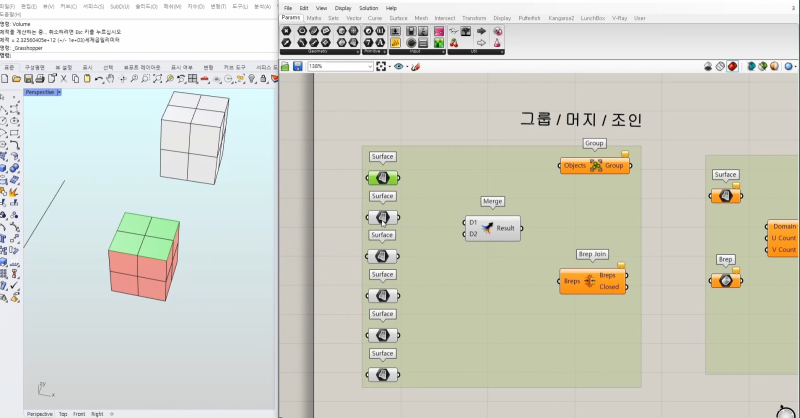The height and width of the screenshot is (418, 800).
Task: Click pink flask icon in Util panel
Action: coord(497,43)
